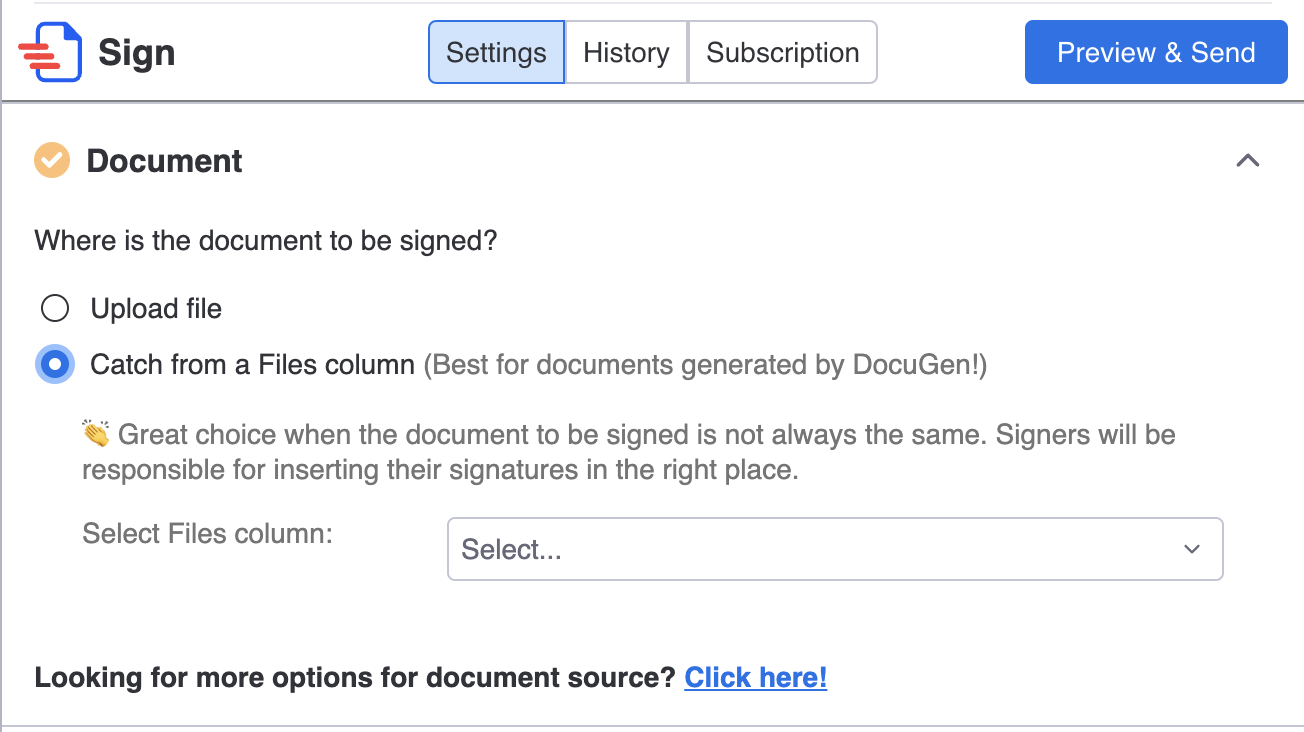Click the DocuGen hint in parentheses
Viewport: 1304px width, 732px height.
(x=705, y=364)
